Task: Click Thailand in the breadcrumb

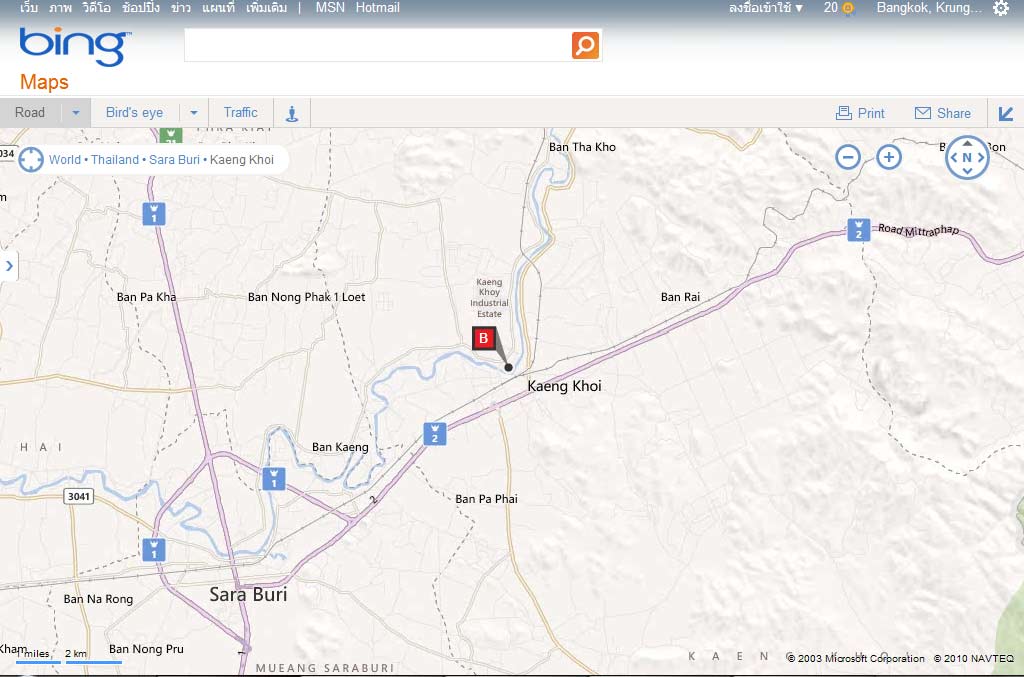Action: (115, 160)
